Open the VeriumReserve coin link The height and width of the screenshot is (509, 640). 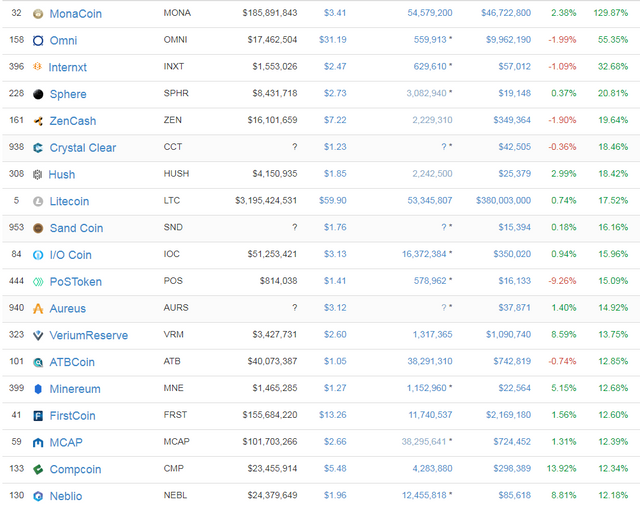point(89,336)
